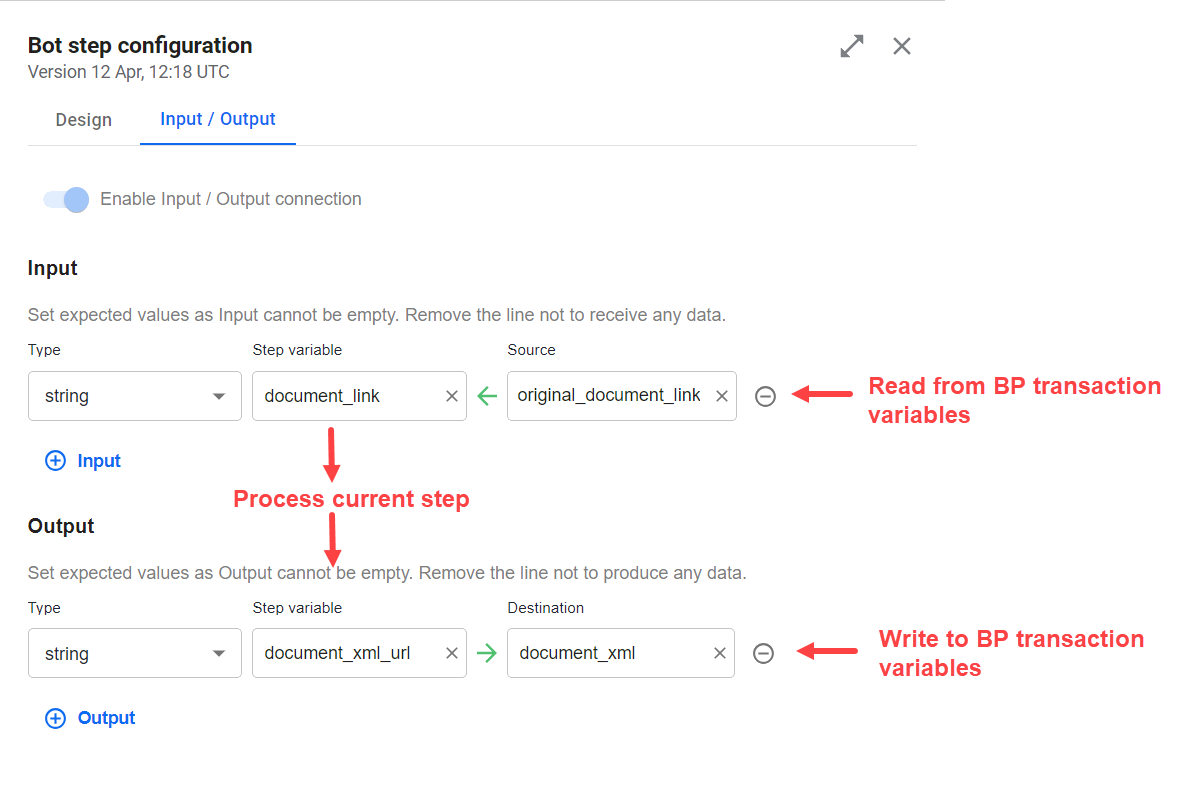Expand the configuration panel to full size
The width and height of the screenshot is (1200, 785).
coord(852,46)
